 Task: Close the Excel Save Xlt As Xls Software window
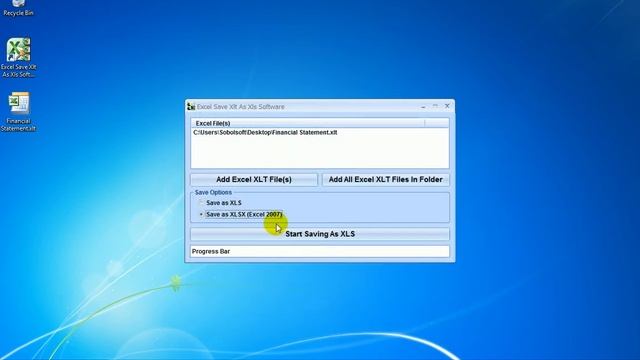447,106
